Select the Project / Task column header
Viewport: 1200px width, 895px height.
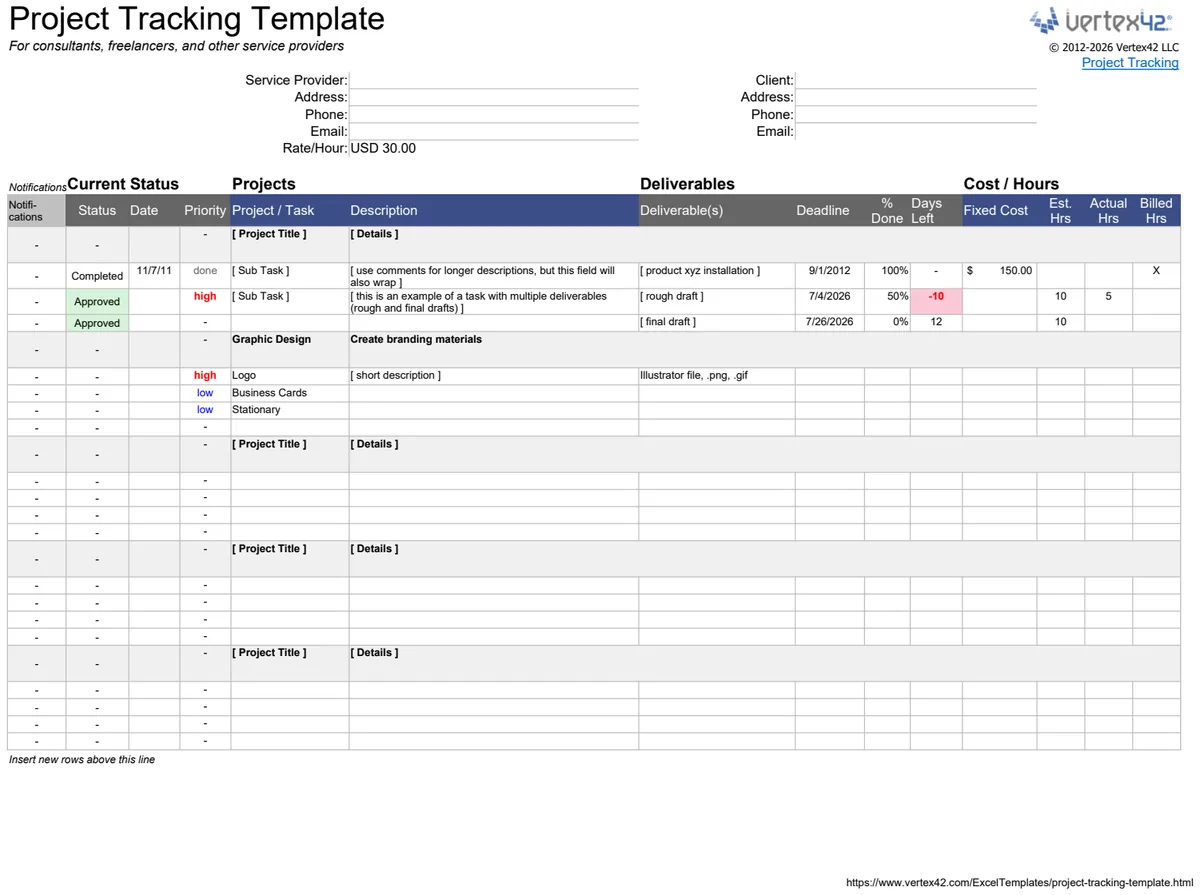(290, 210)
